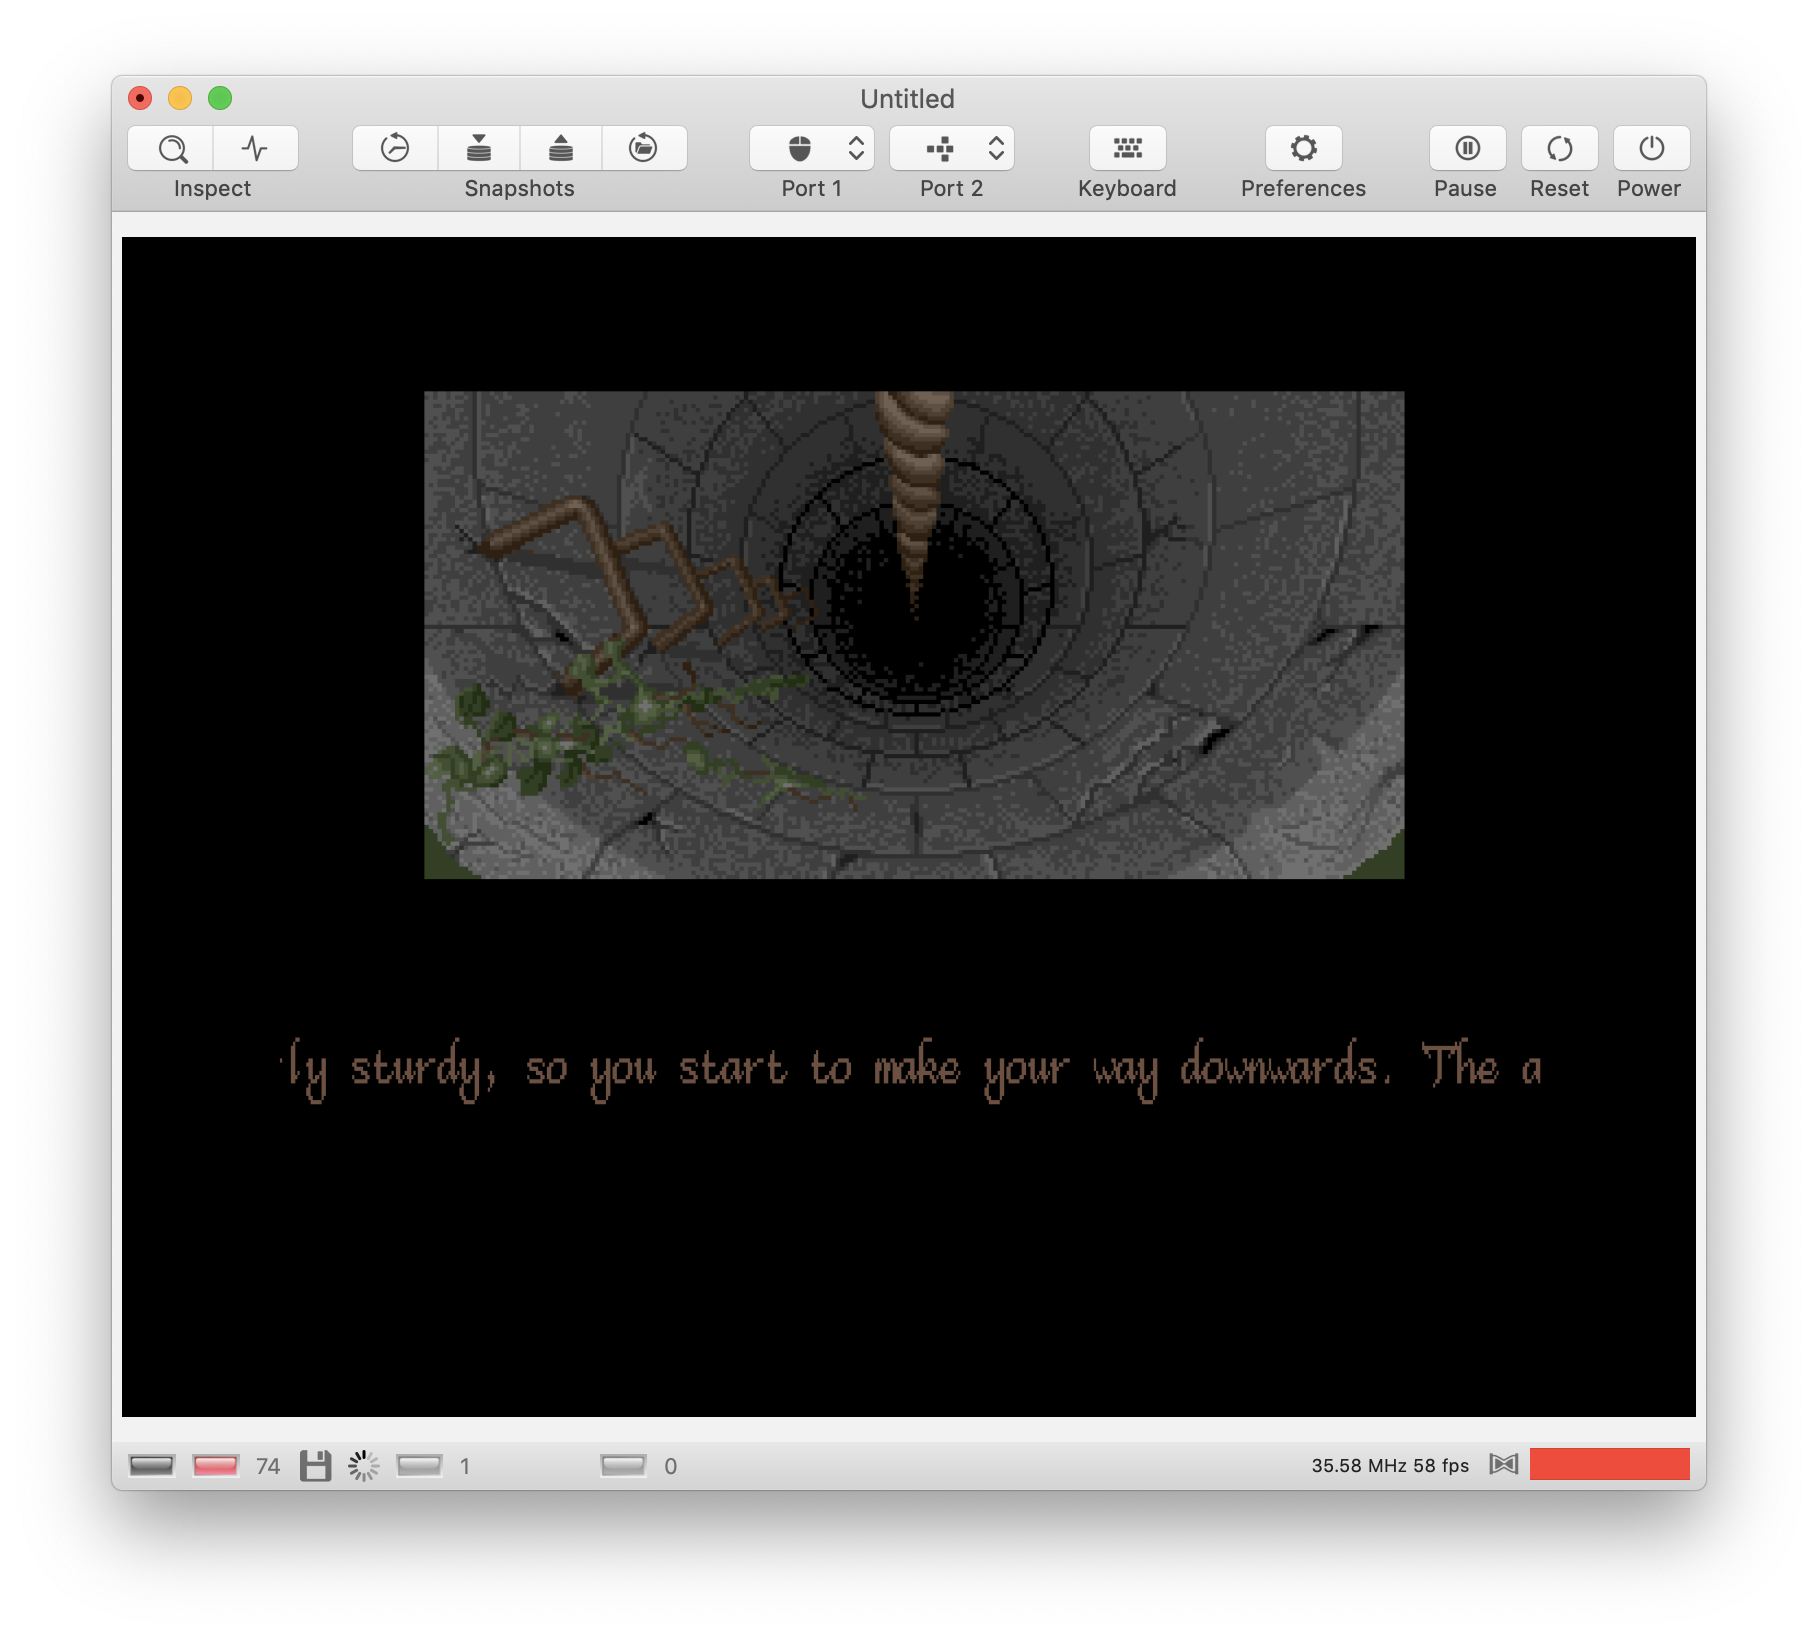Click the Untitled window title
The image size is (1818, 1638).
point(908,98)
